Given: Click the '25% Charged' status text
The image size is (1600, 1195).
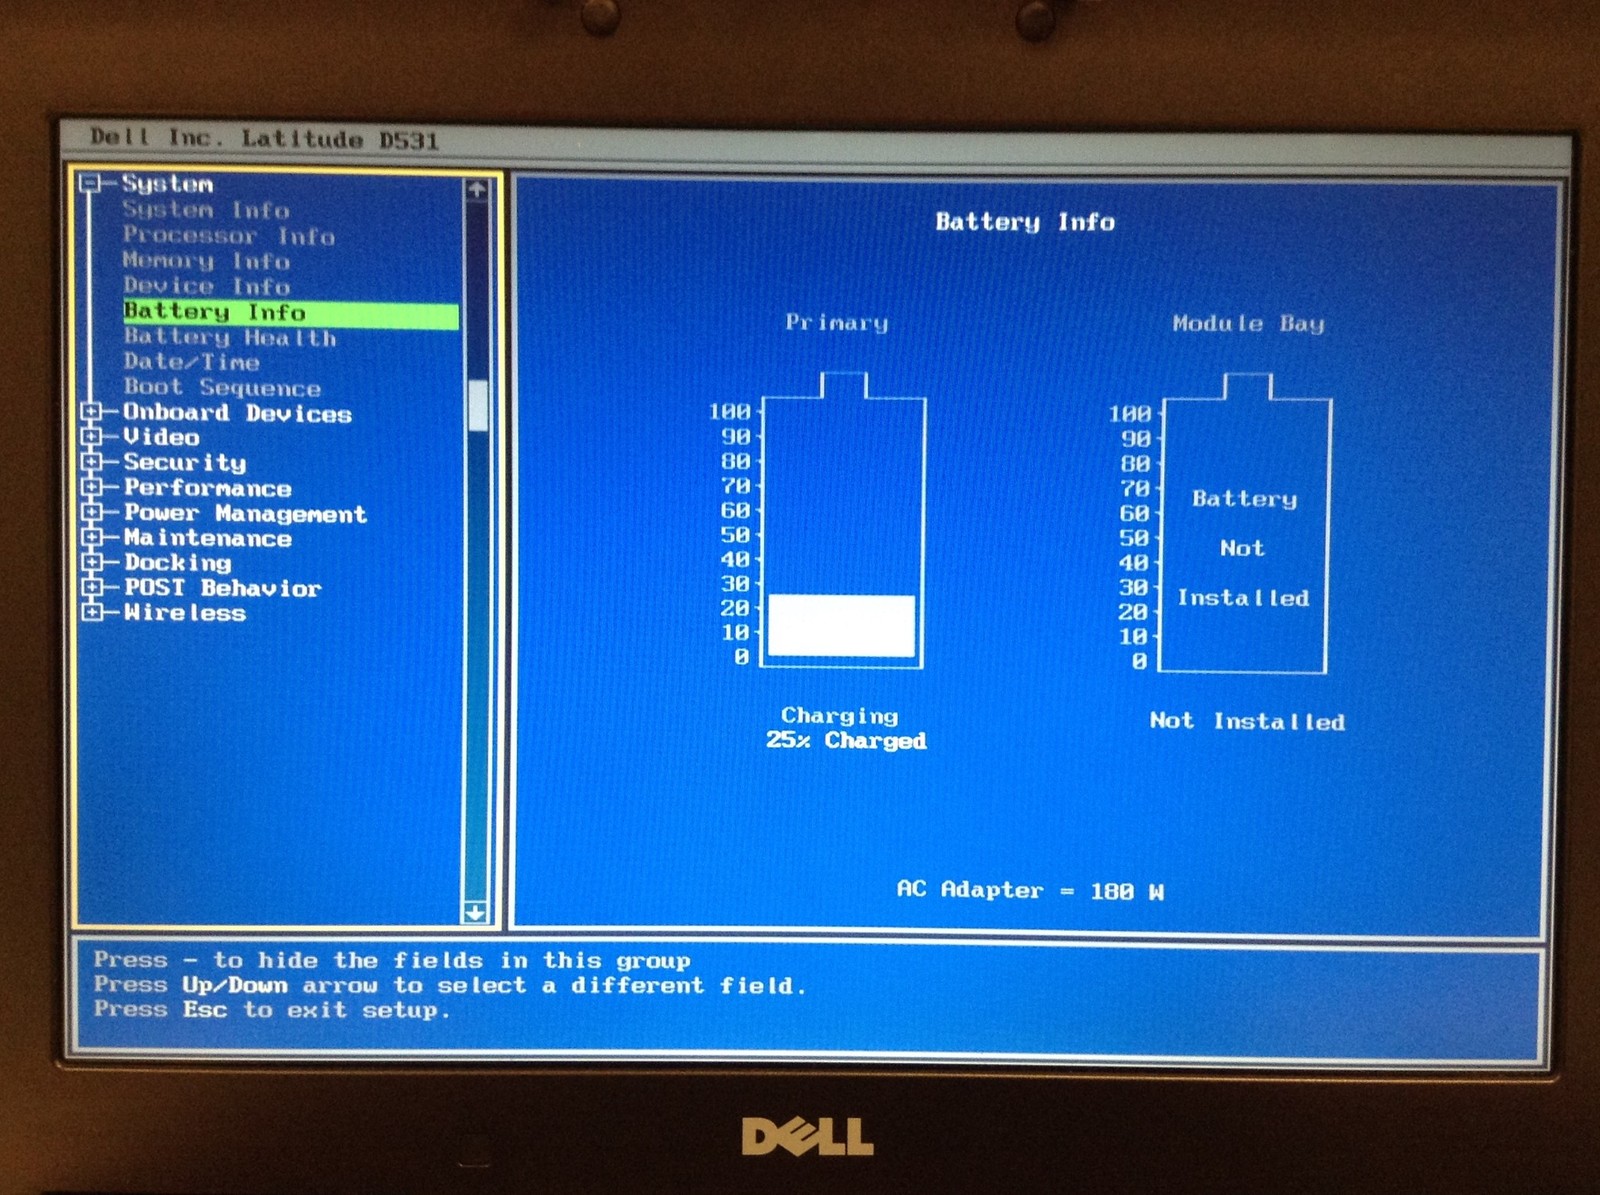Looking at the screenshot, I should [x=846, y=741].
